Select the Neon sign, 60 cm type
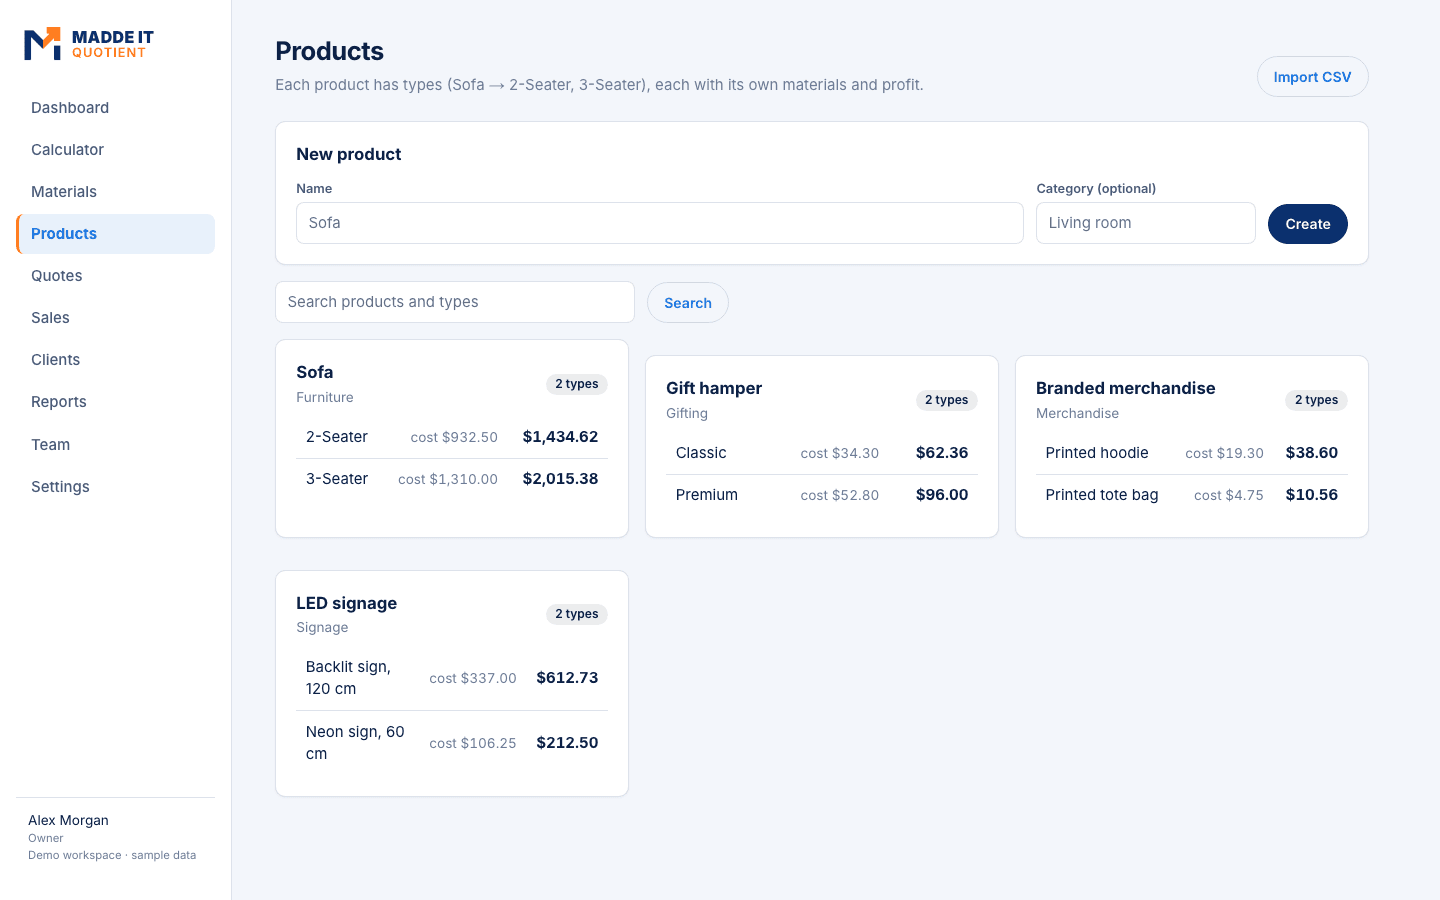1440x900 pixels. [452, 743]
